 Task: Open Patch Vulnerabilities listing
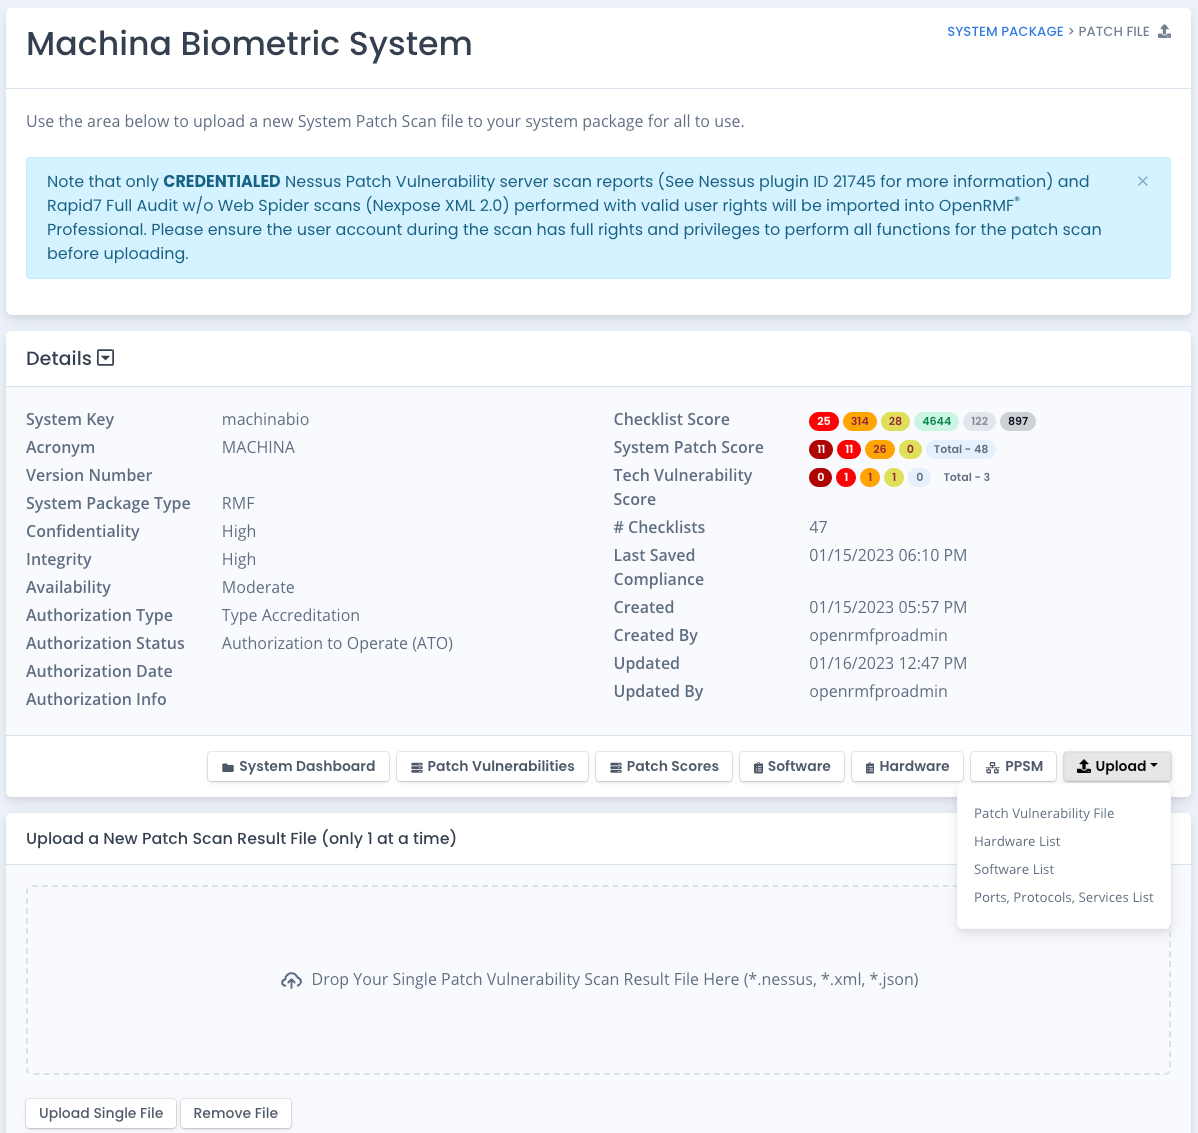tap(492, 766)
